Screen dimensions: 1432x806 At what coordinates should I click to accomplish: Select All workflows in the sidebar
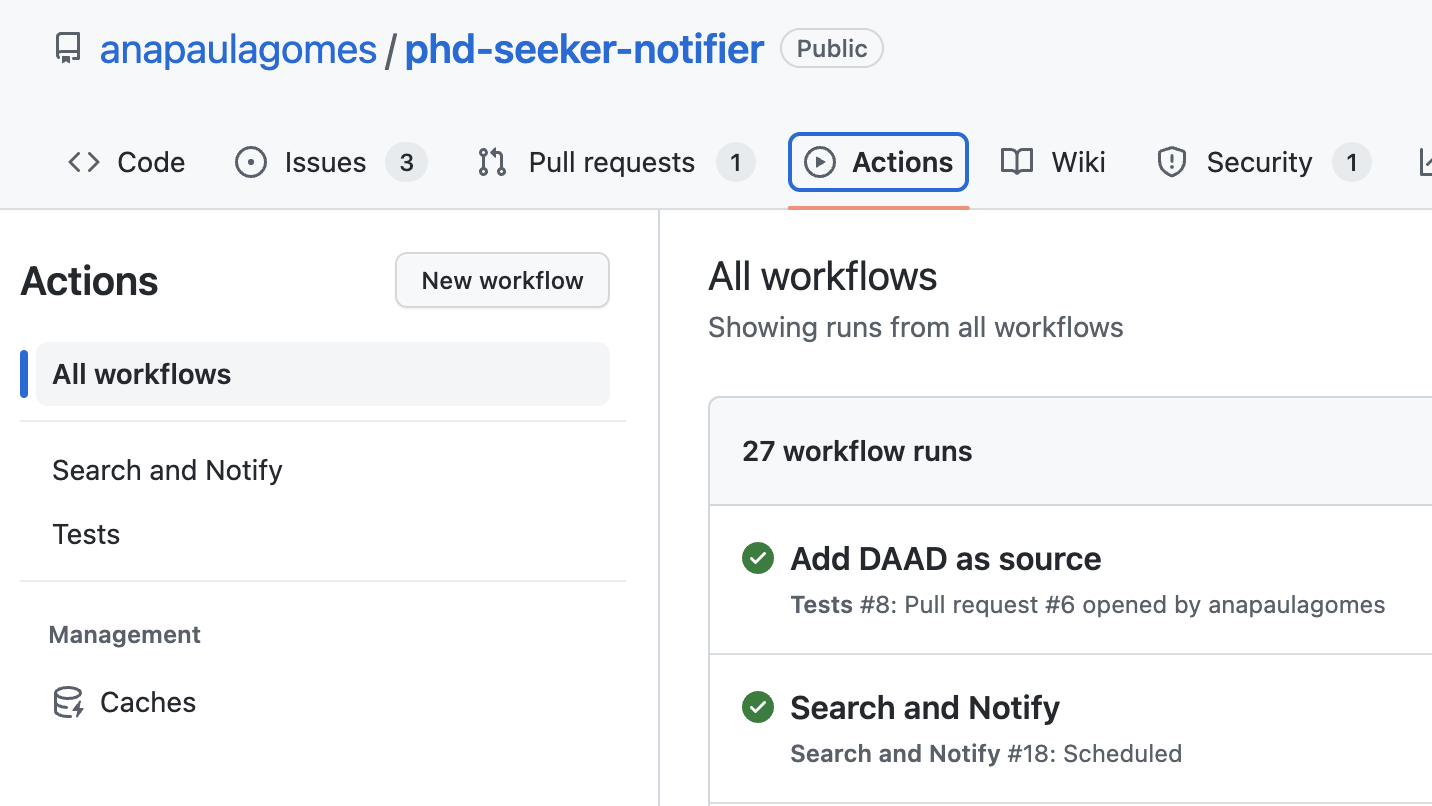(323, 374)
